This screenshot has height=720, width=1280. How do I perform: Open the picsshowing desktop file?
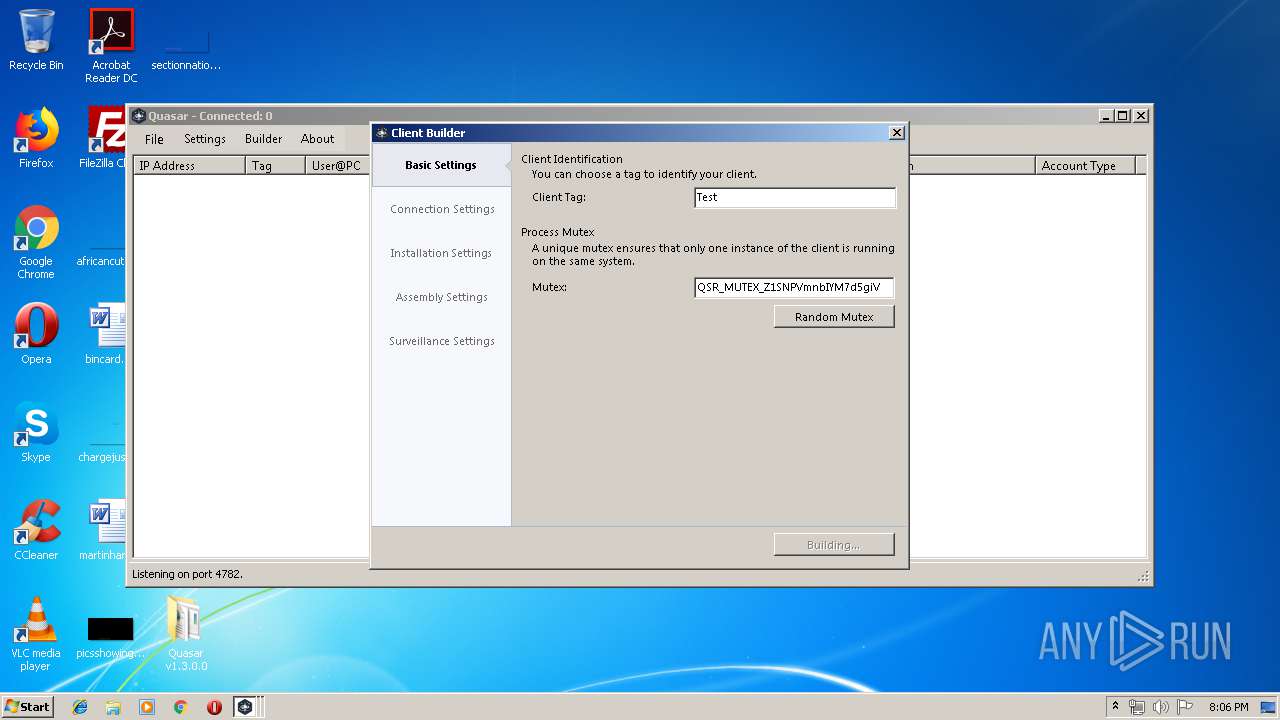pyautogui.click(x=110, y=637)
